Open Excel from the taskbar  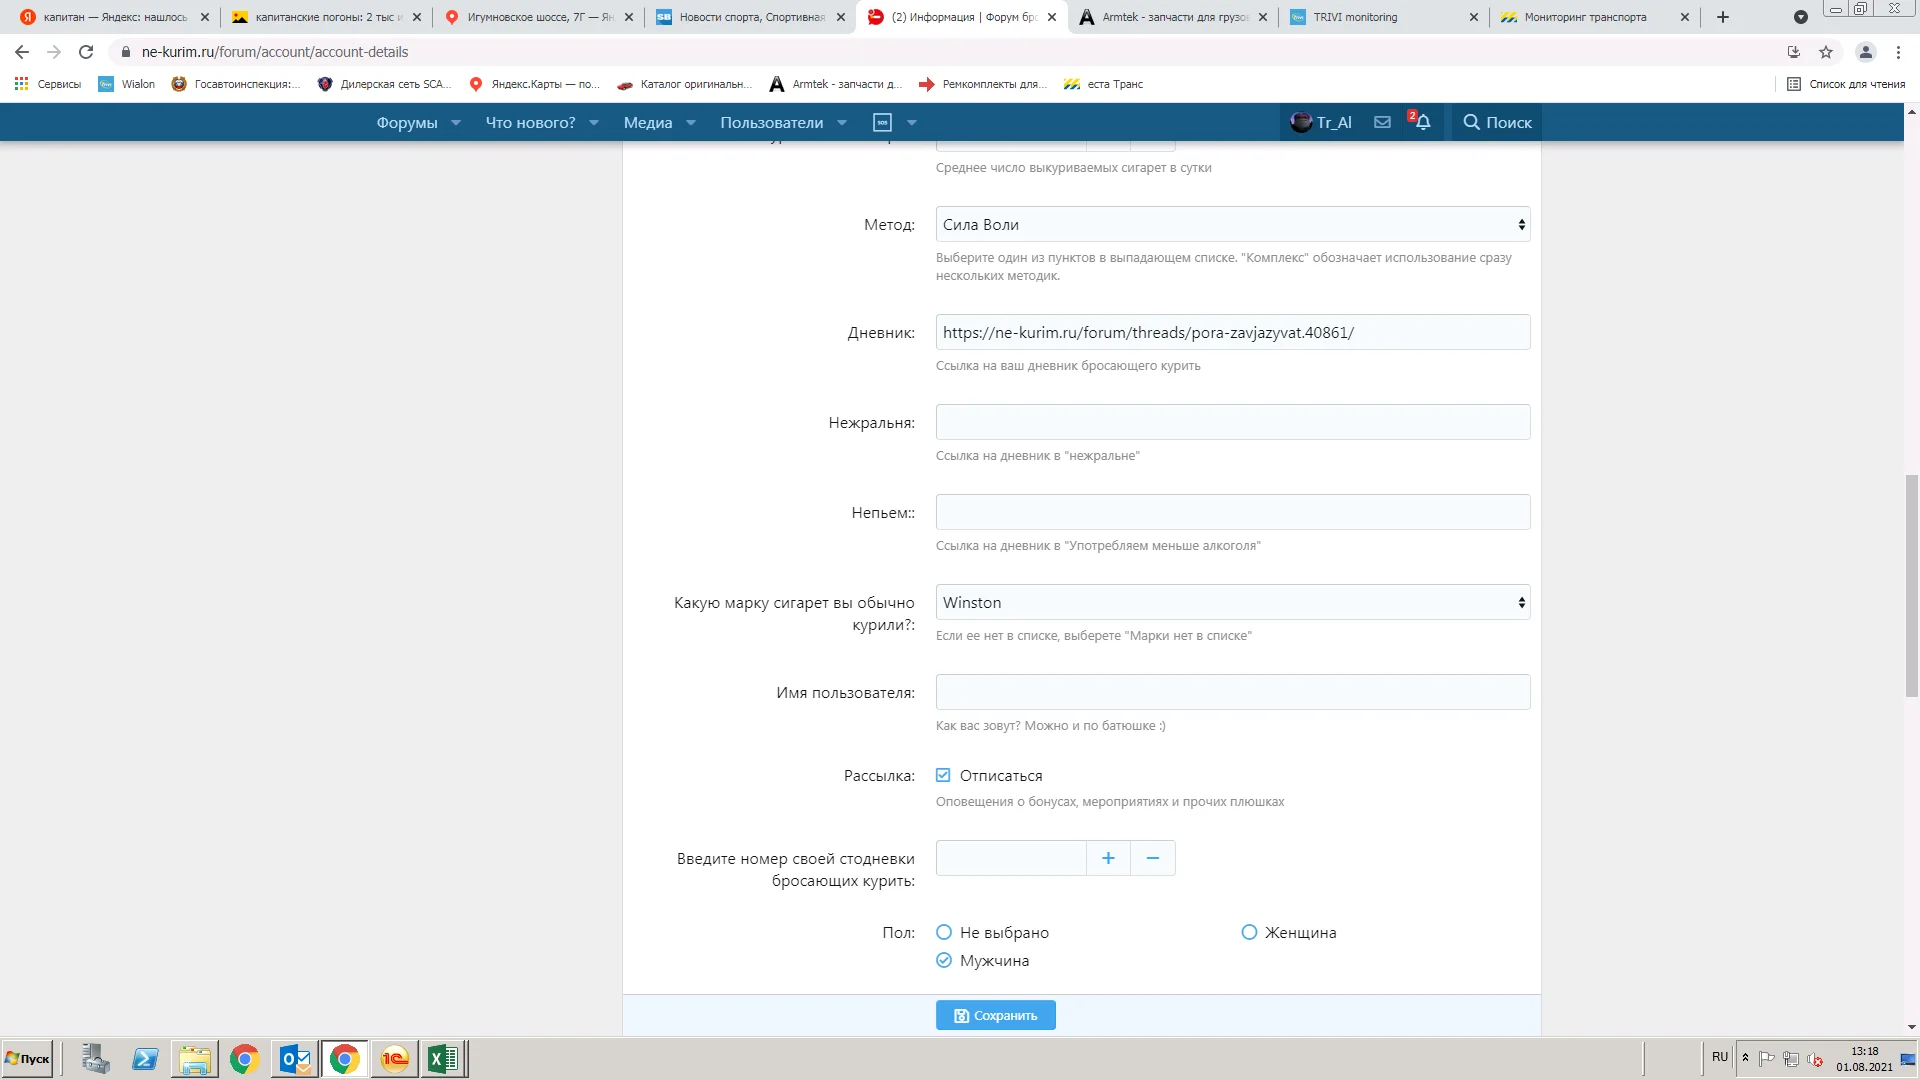coord(443,1059)
